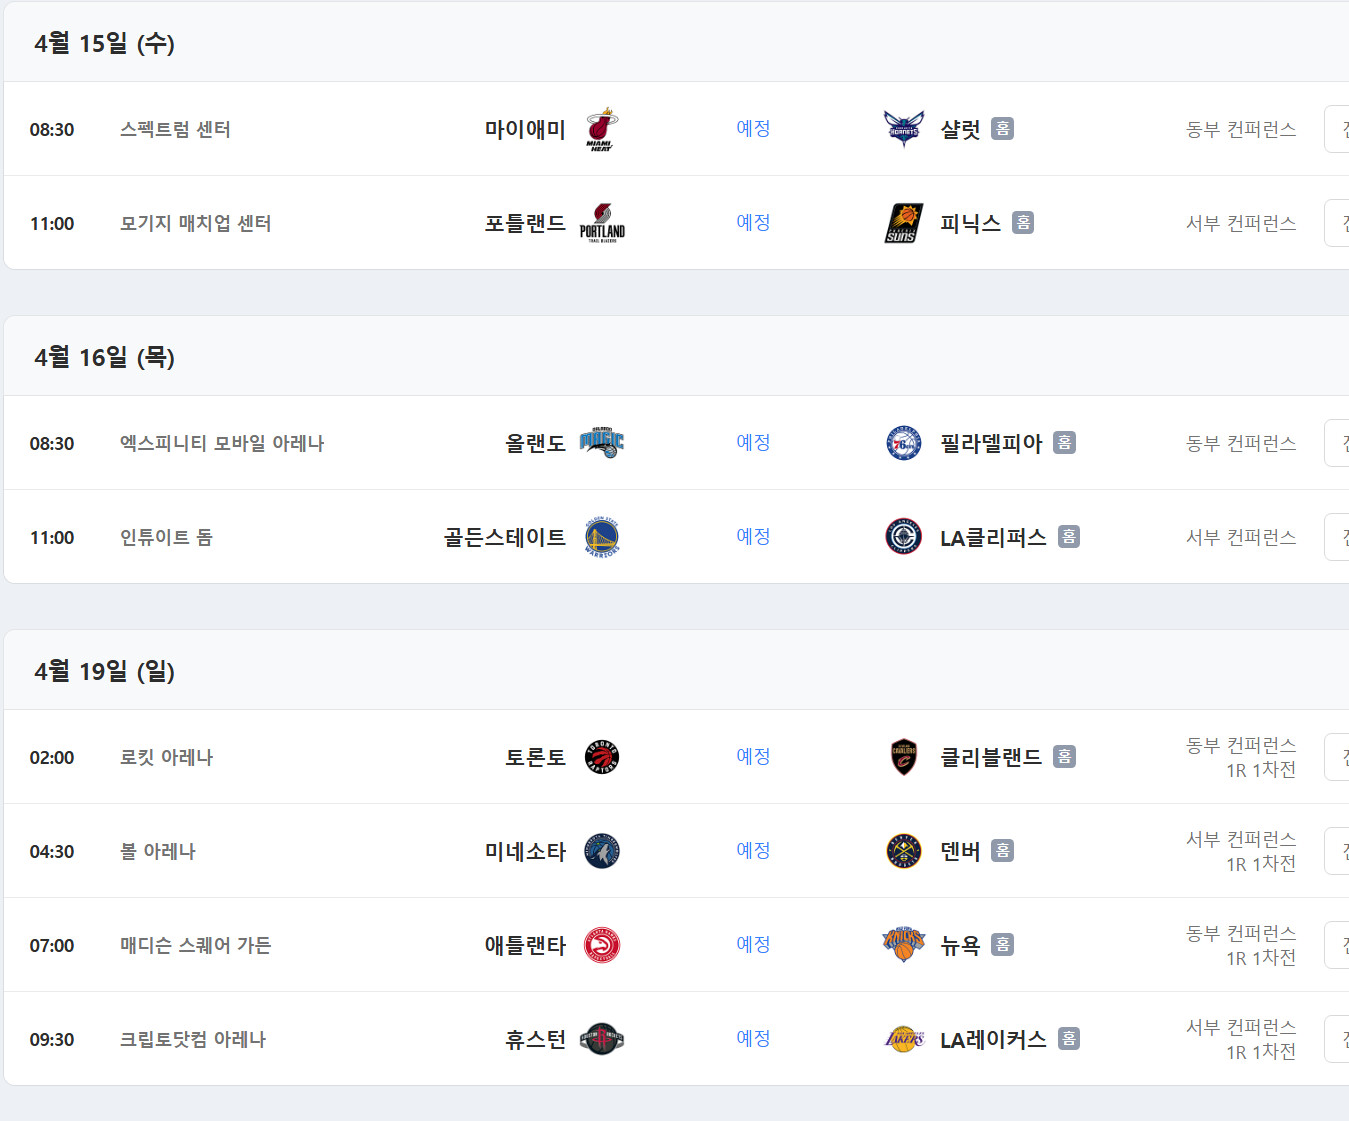Open 예정 status for 마이애미 vs 샬럿

pyautogui.click(x=753, y=129)
